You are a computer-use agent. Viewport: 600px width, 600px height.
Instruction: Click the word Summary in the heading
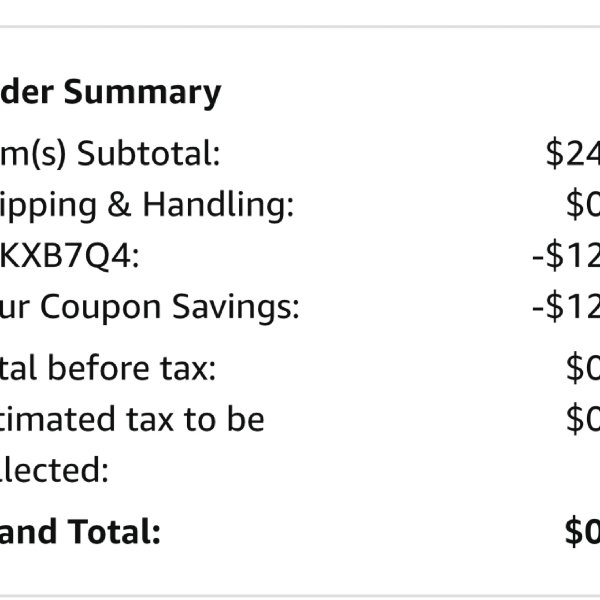click(x=143, y=93)
